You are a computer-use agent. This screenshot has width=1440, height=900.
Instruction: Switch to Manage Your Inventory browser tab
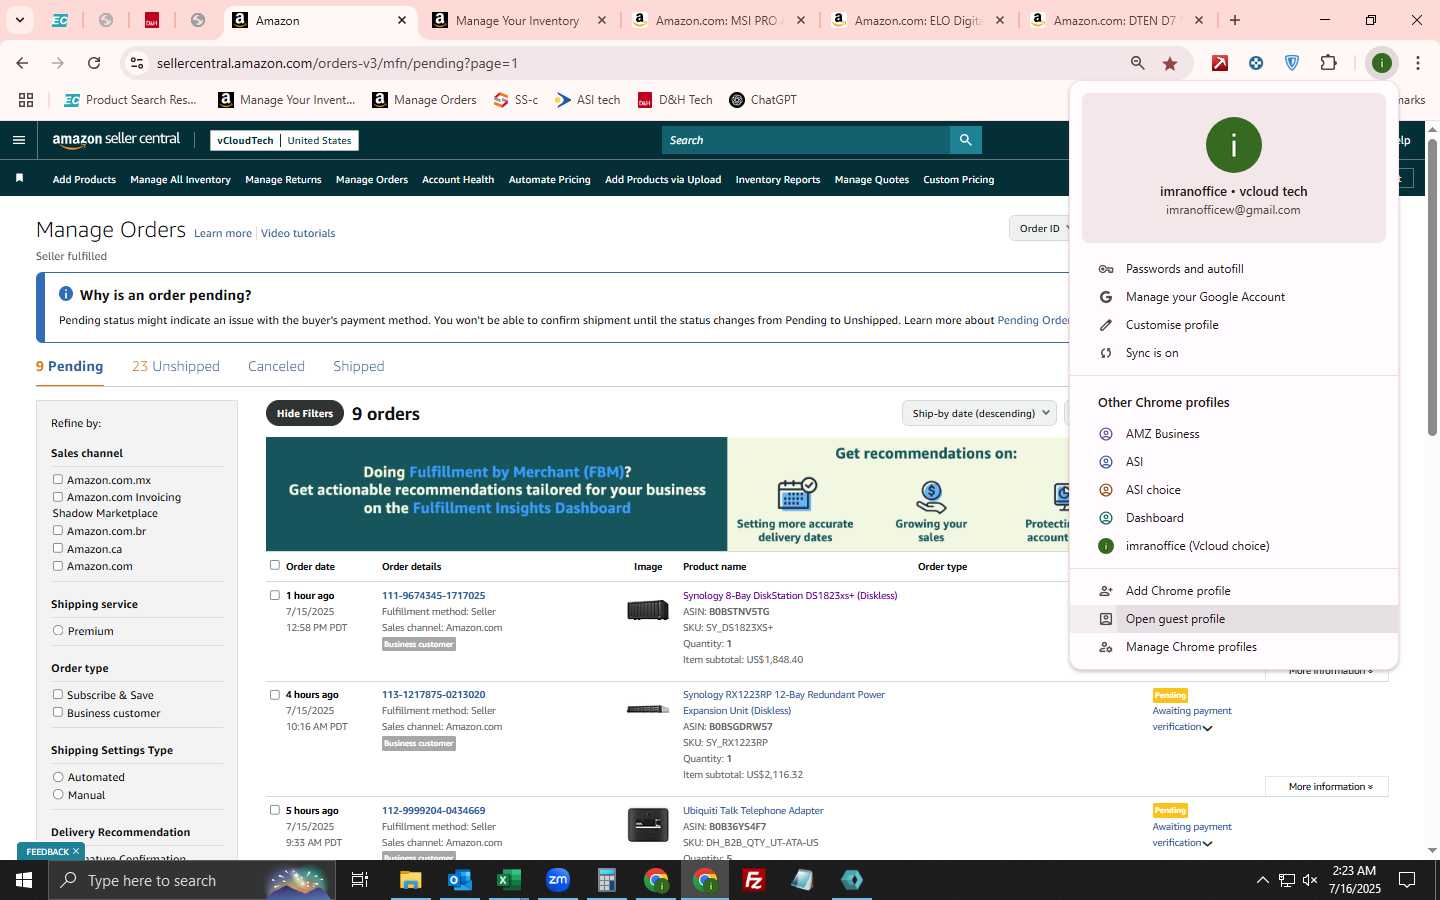(518, 20)
